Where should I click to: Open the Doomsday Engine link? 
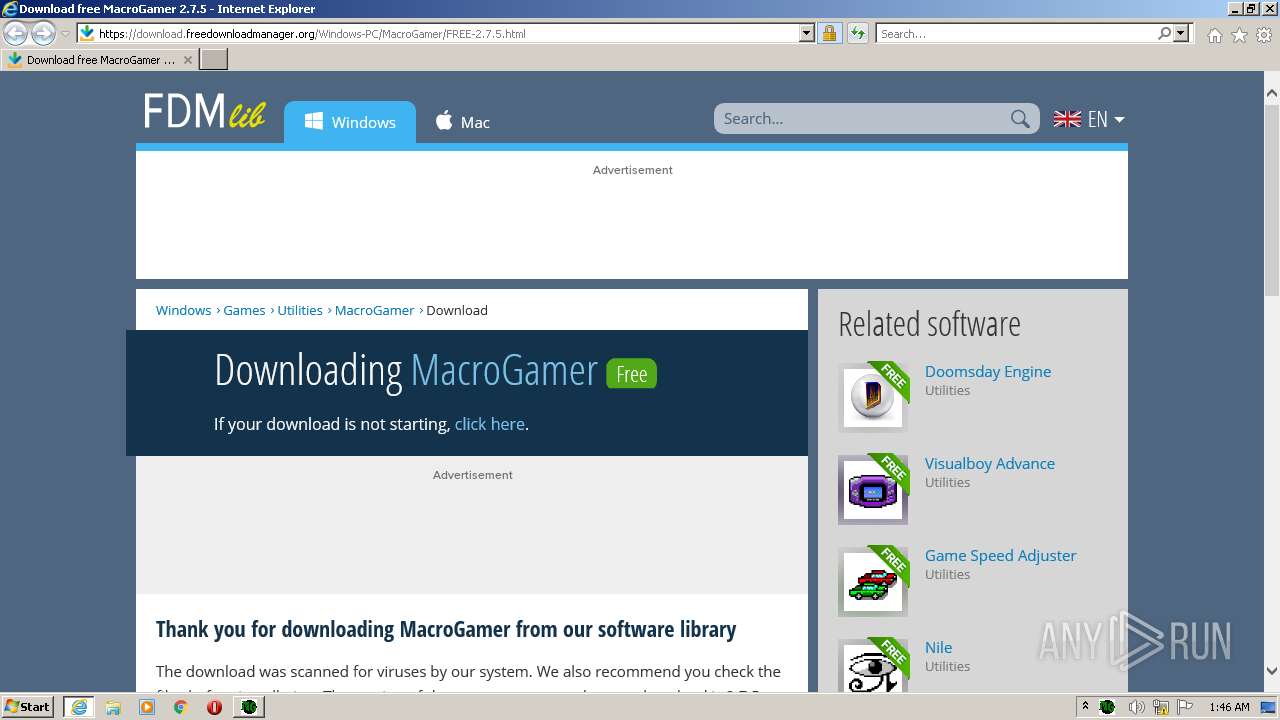[988, 371]
